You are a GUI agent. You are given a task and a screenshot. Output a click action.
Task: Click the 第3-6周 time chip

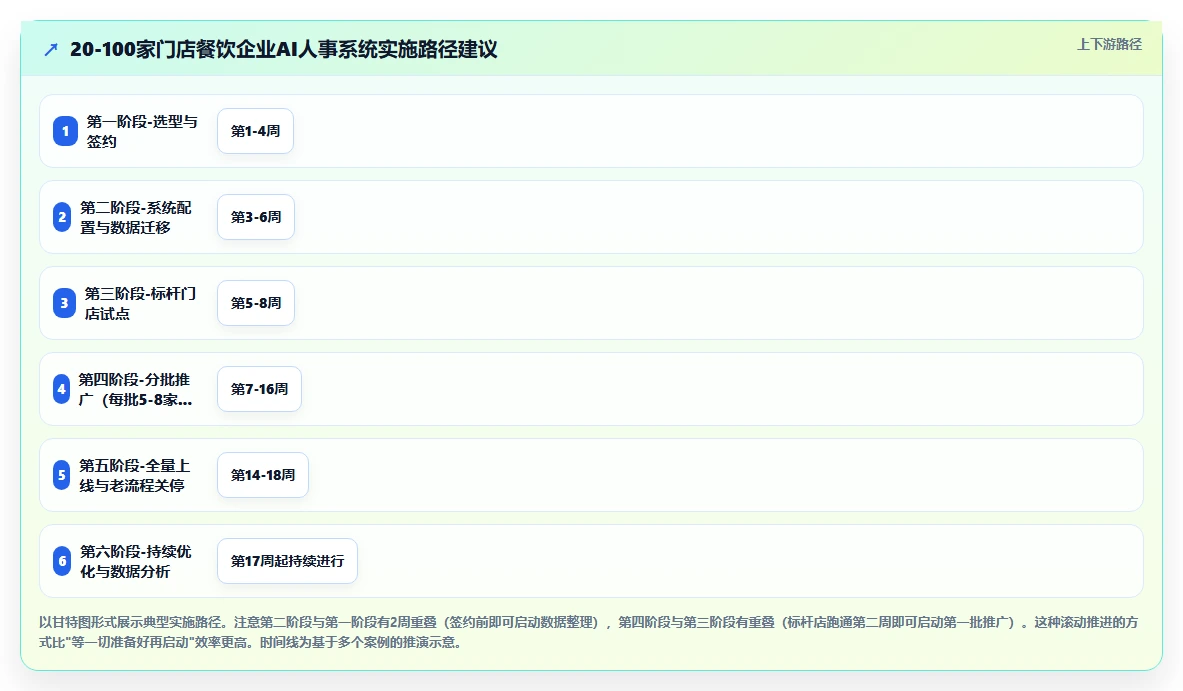[x=256, y=217]
